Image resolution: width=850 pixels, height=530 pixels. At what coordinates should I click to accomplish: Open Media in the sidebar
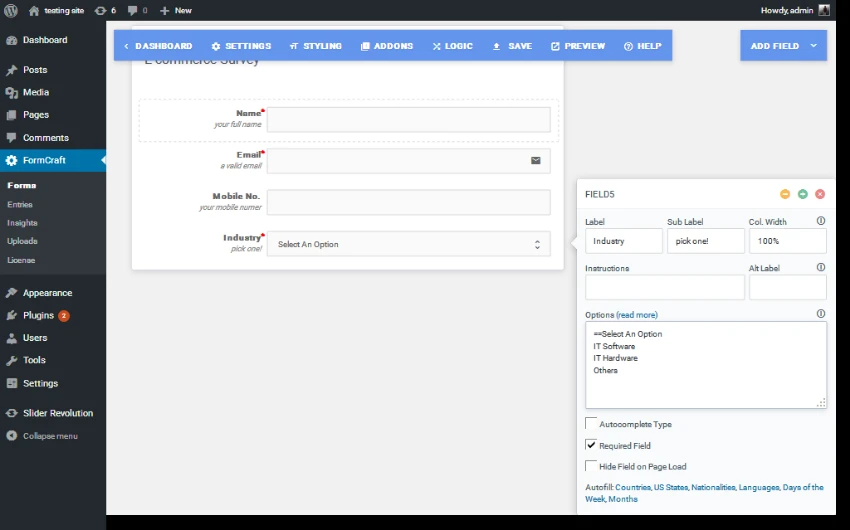pyautogui.click(x=53, y=92)
